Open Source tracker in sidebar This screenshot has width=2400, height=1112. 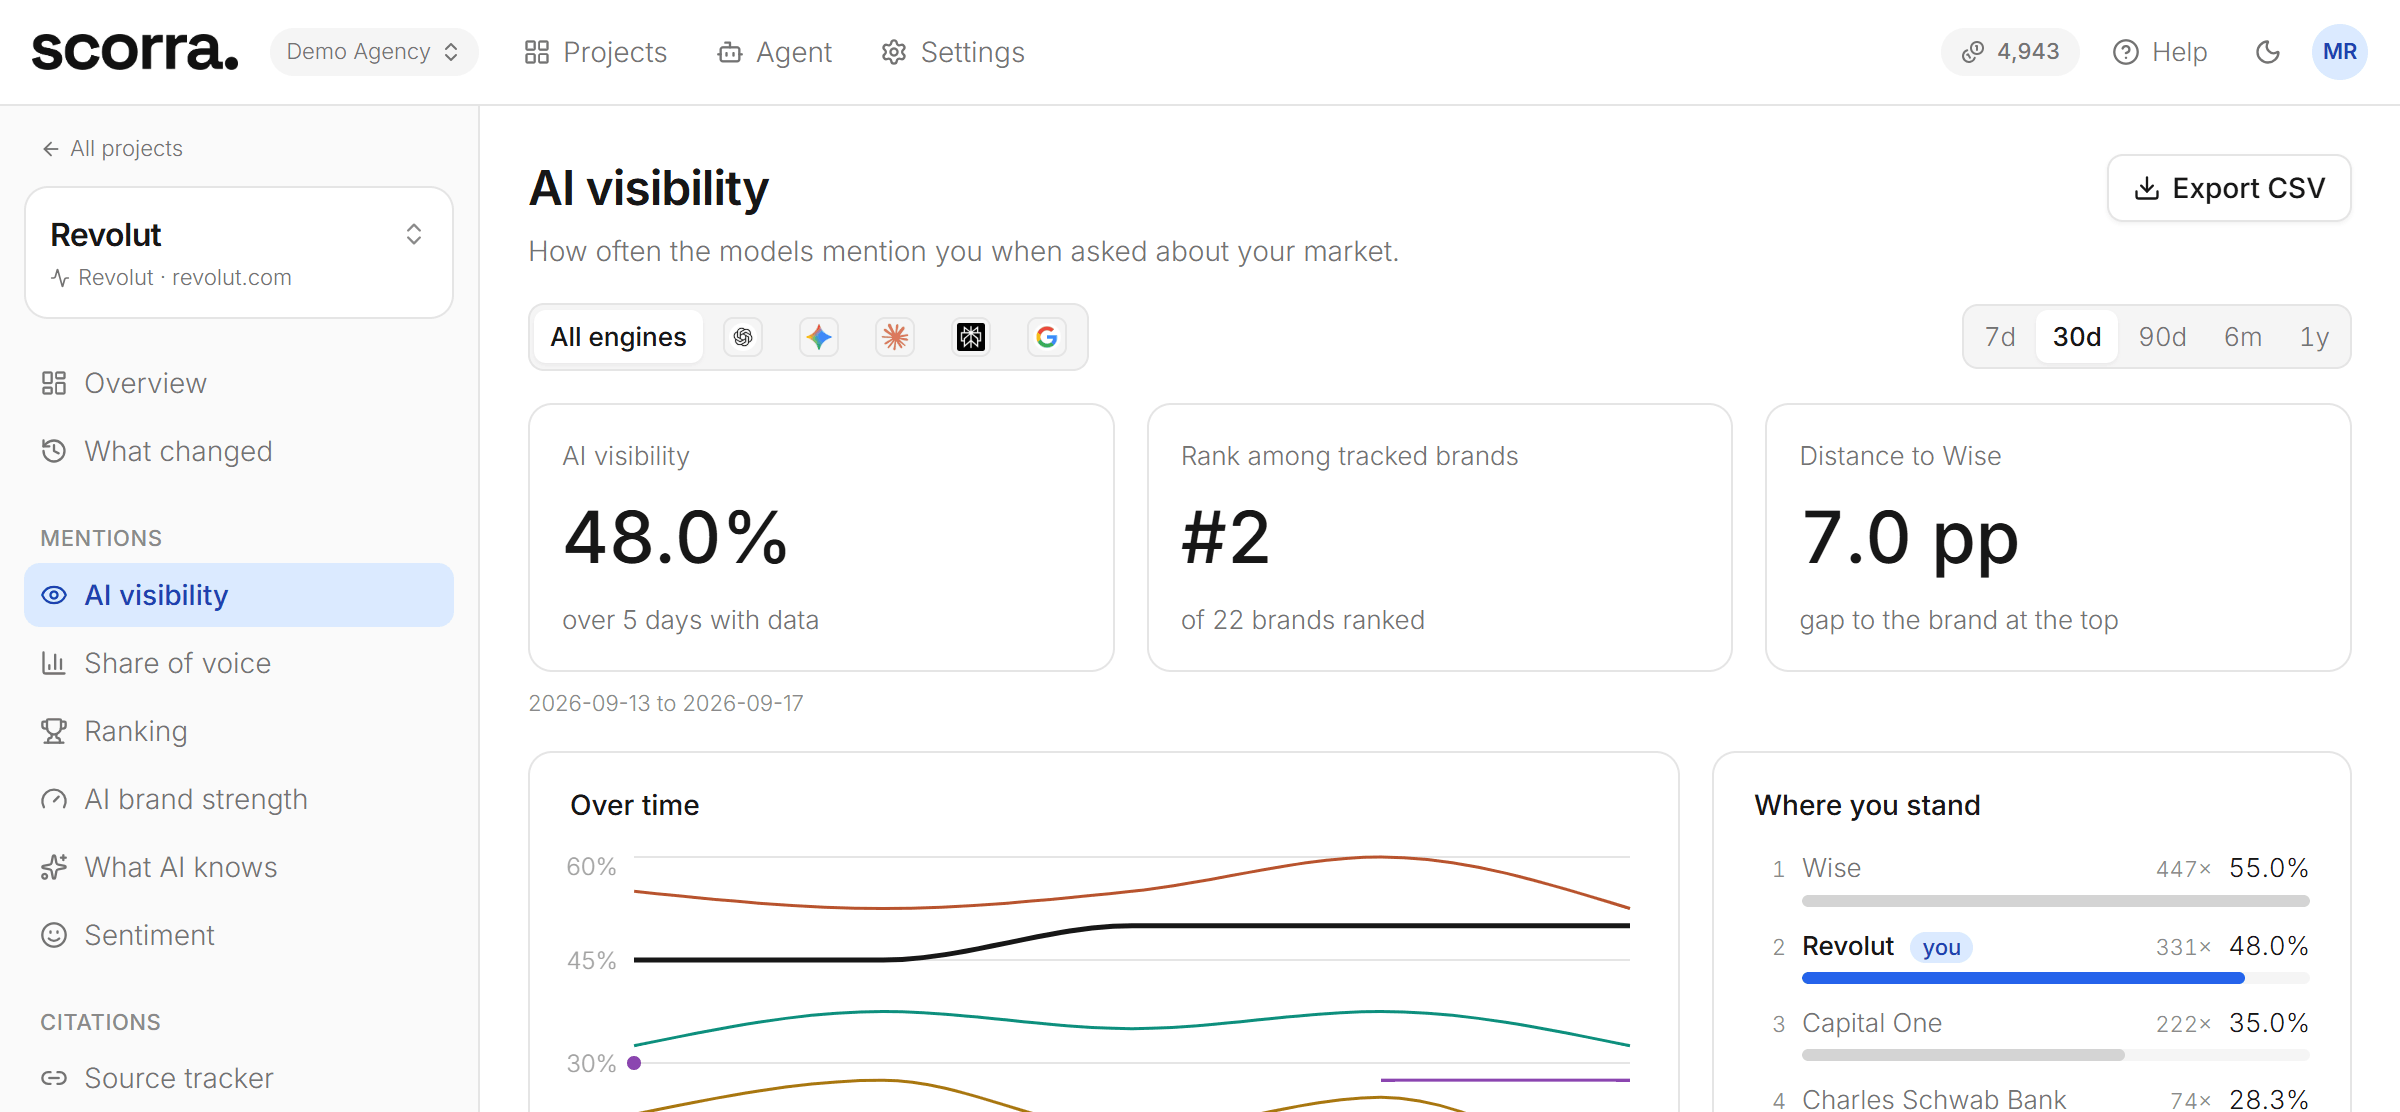pyautogui.click(x=239, y=1078)
